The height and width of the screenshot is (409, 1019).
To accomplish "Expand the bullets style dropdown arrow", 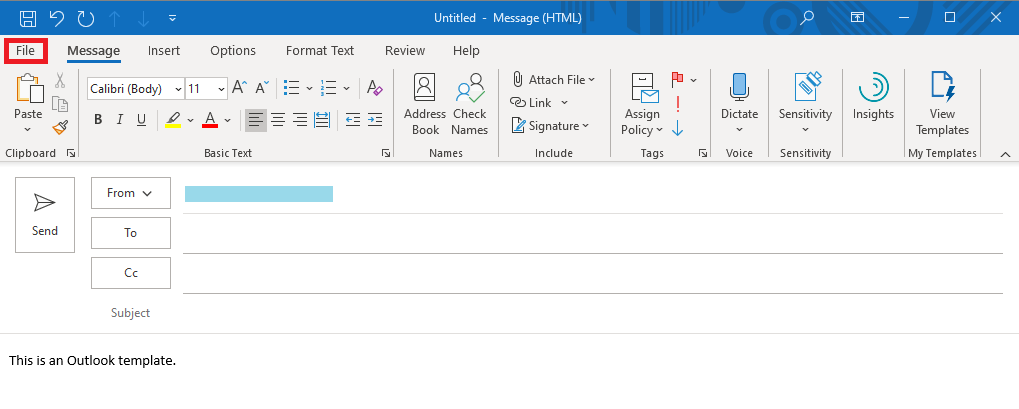I will [309, 88].
